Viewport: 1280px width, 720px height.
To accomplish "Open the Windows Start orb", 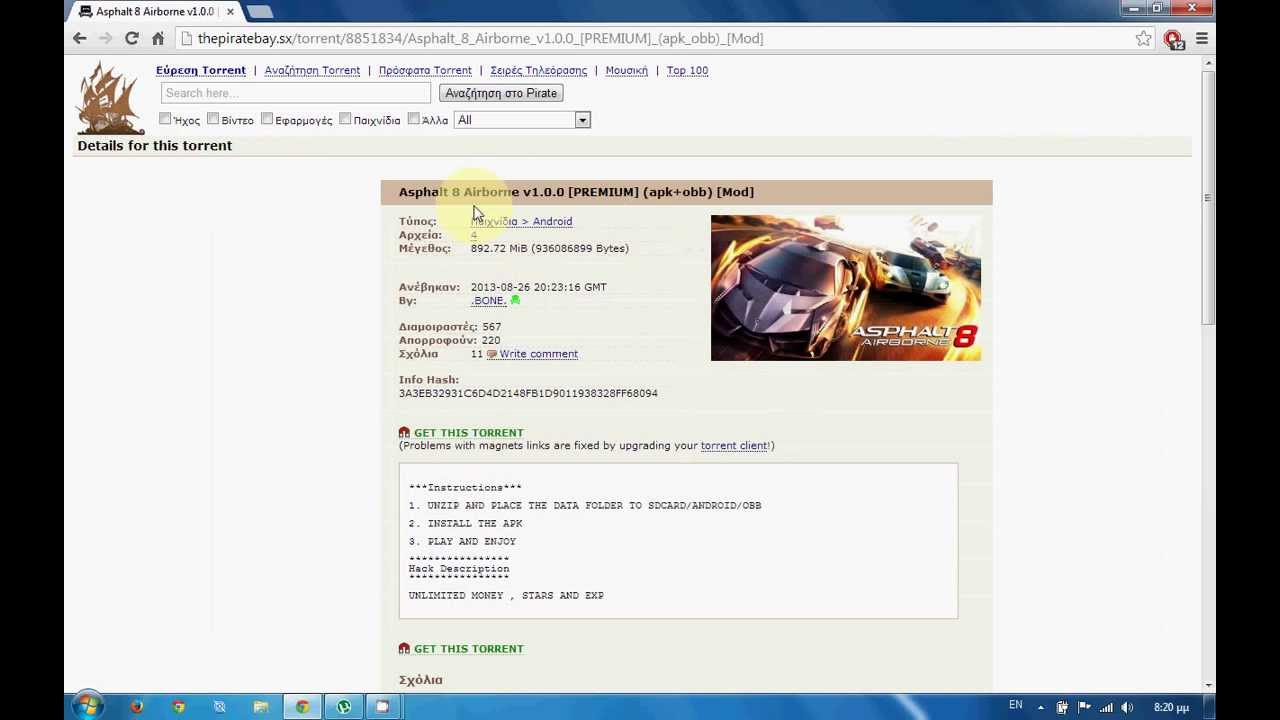I will point(87,706).
